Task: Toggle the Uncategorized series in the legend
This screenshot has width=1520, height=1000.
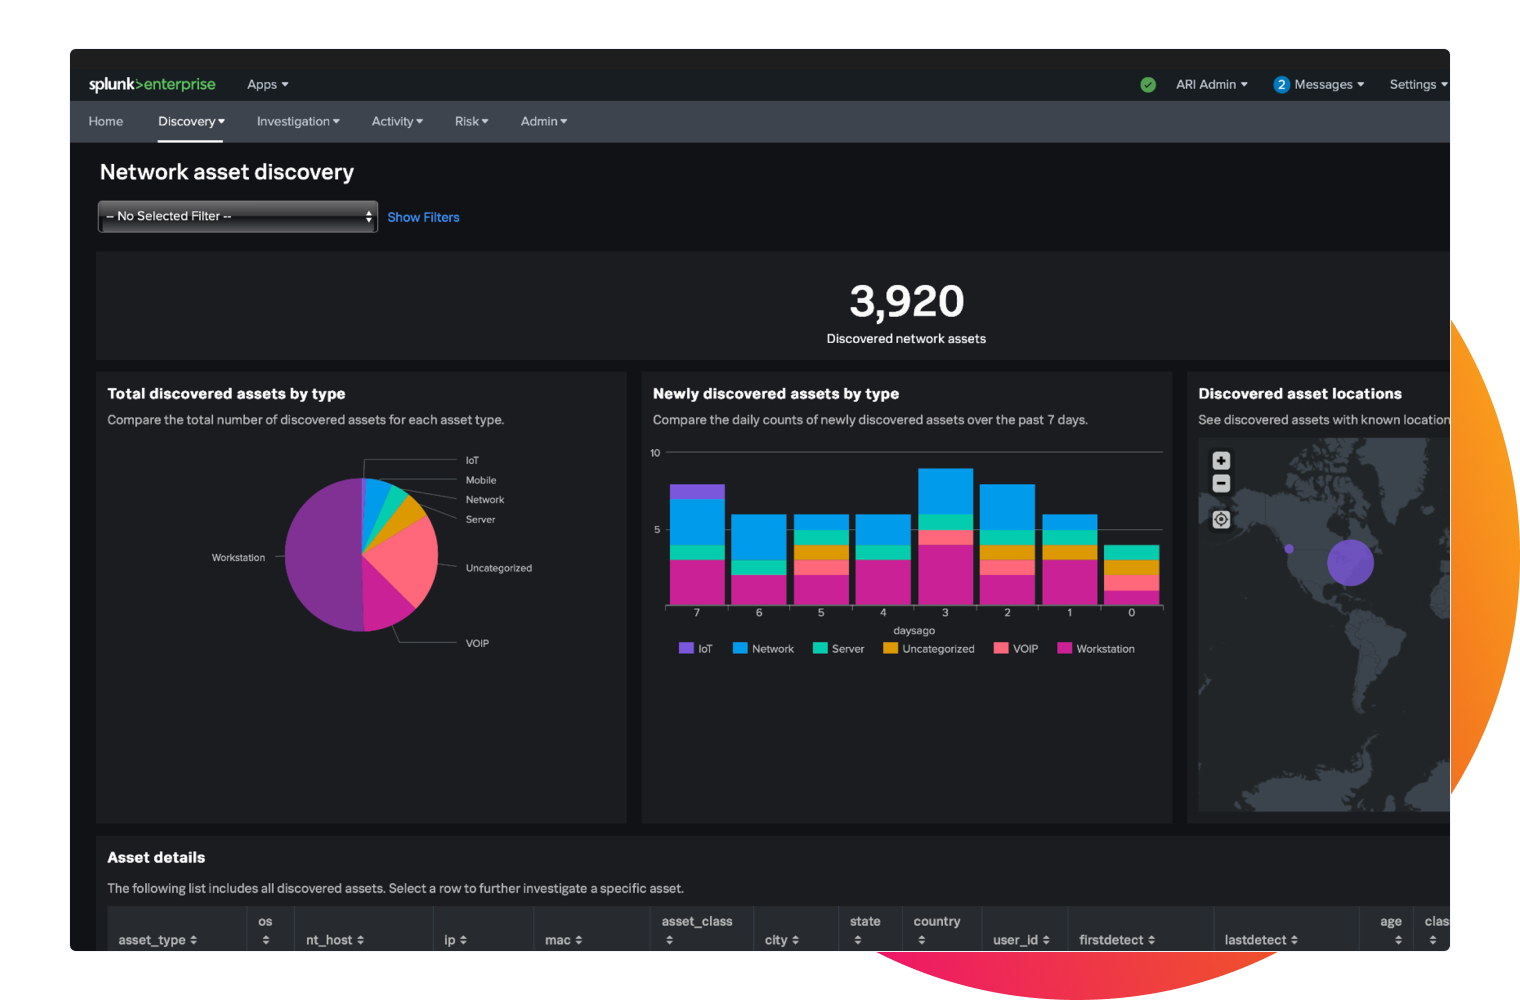Action: 928,648
